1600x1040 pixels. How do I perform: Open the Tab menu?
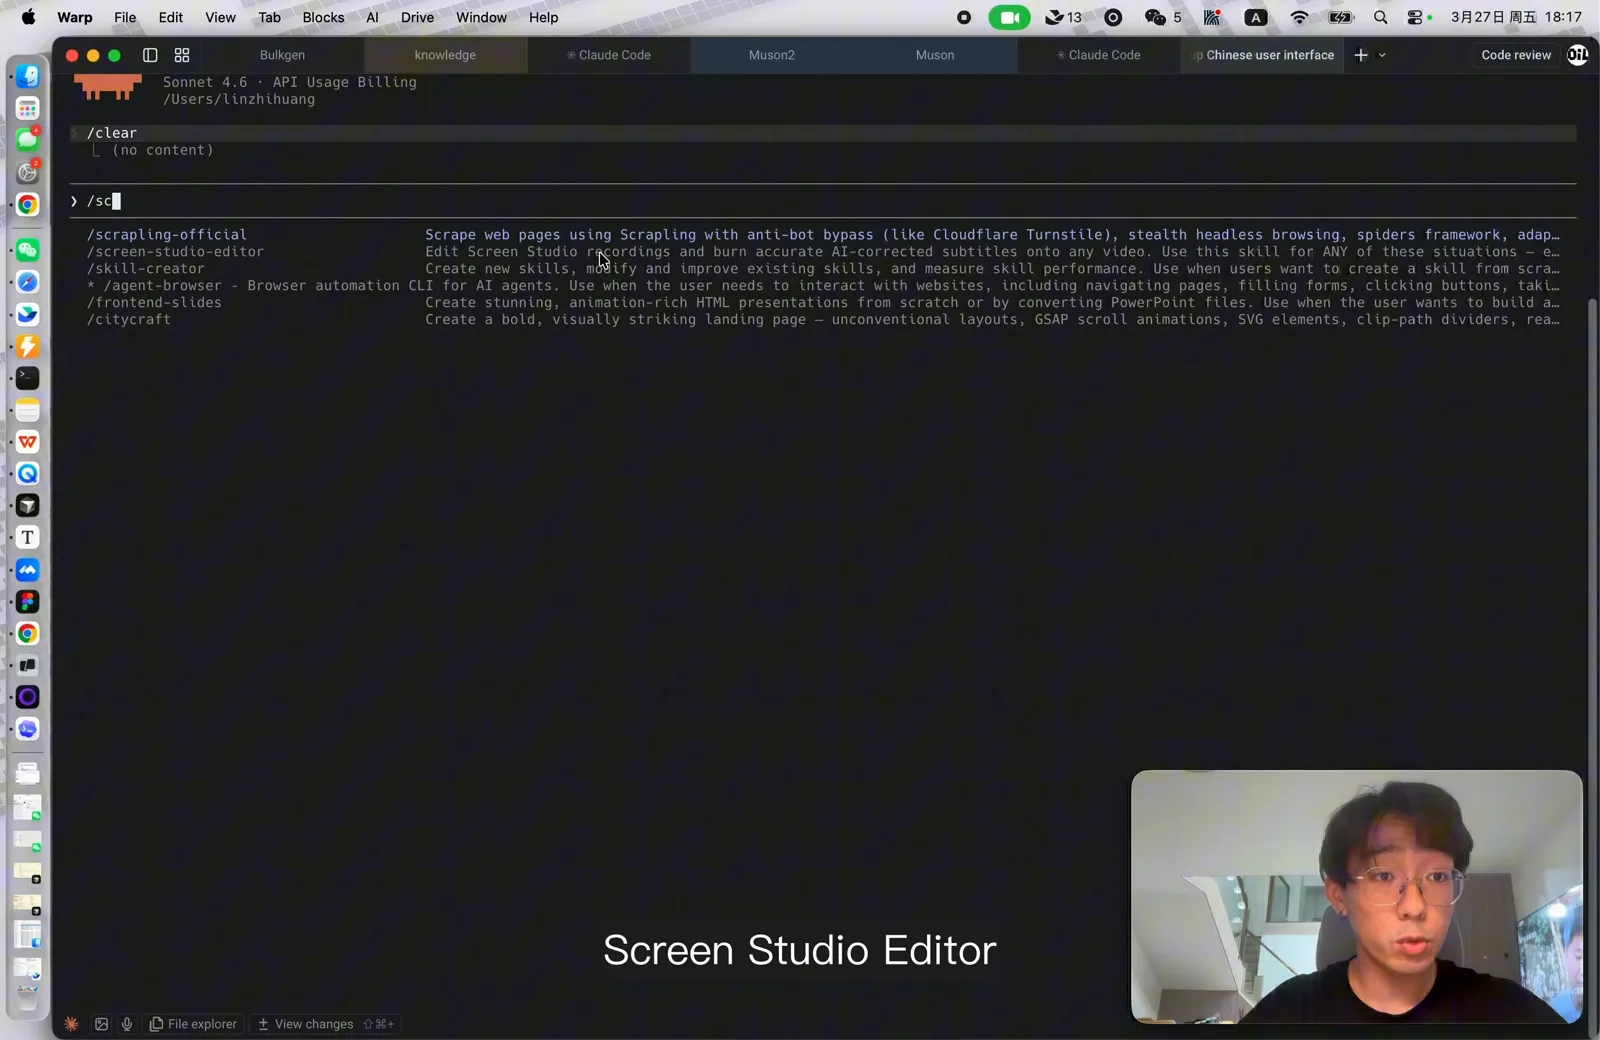269,17
